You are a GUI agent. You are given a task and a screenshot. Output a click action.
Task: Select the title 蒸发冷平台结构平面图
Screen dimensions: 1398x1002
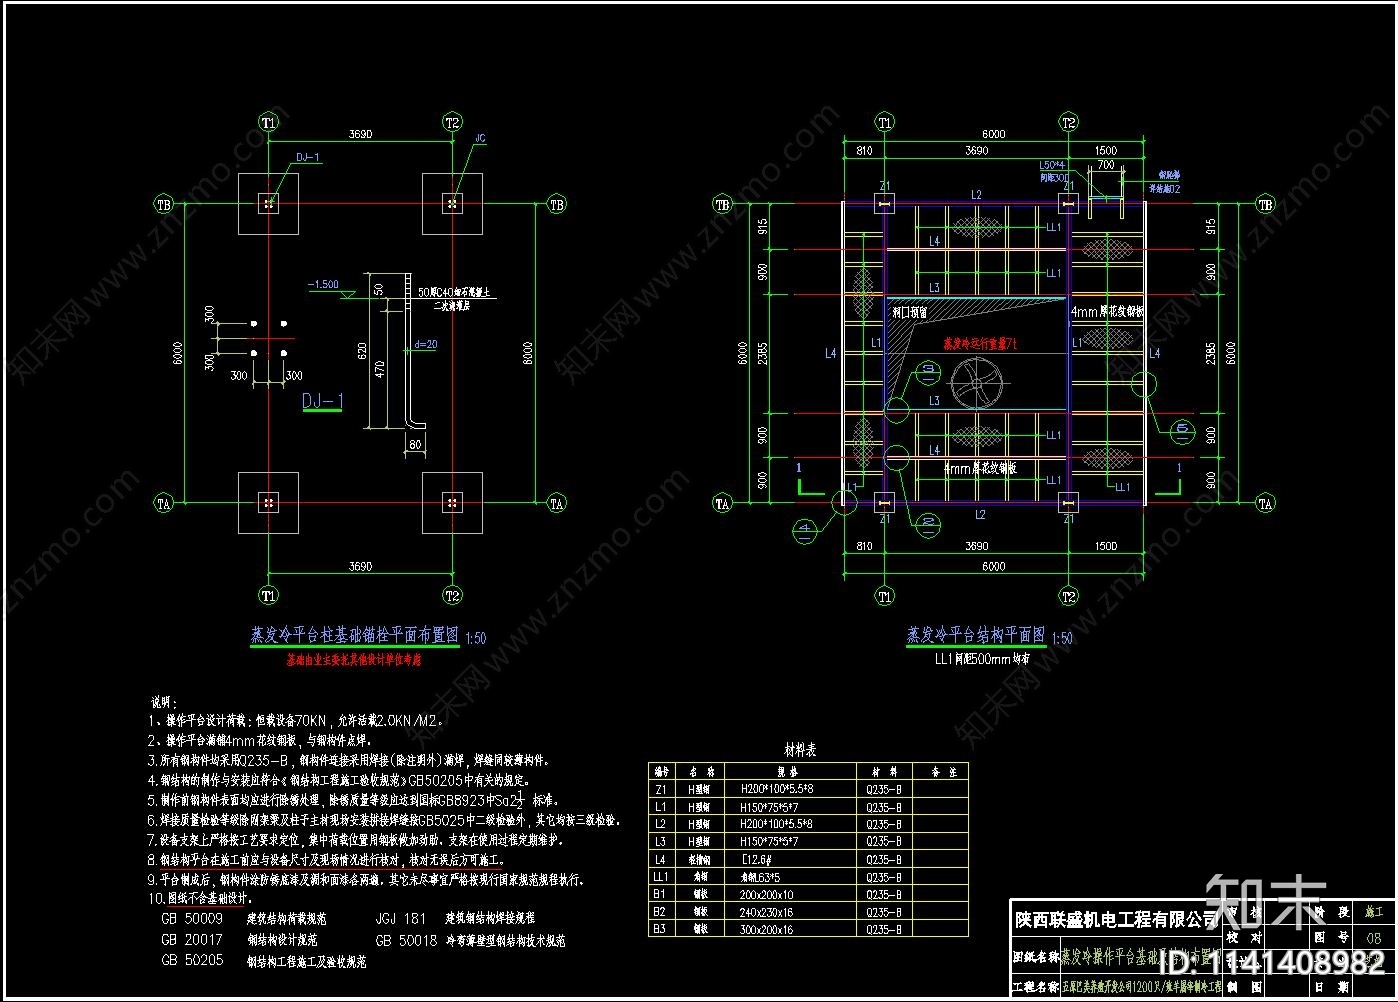pyautogui.click(x=976, y=634)
